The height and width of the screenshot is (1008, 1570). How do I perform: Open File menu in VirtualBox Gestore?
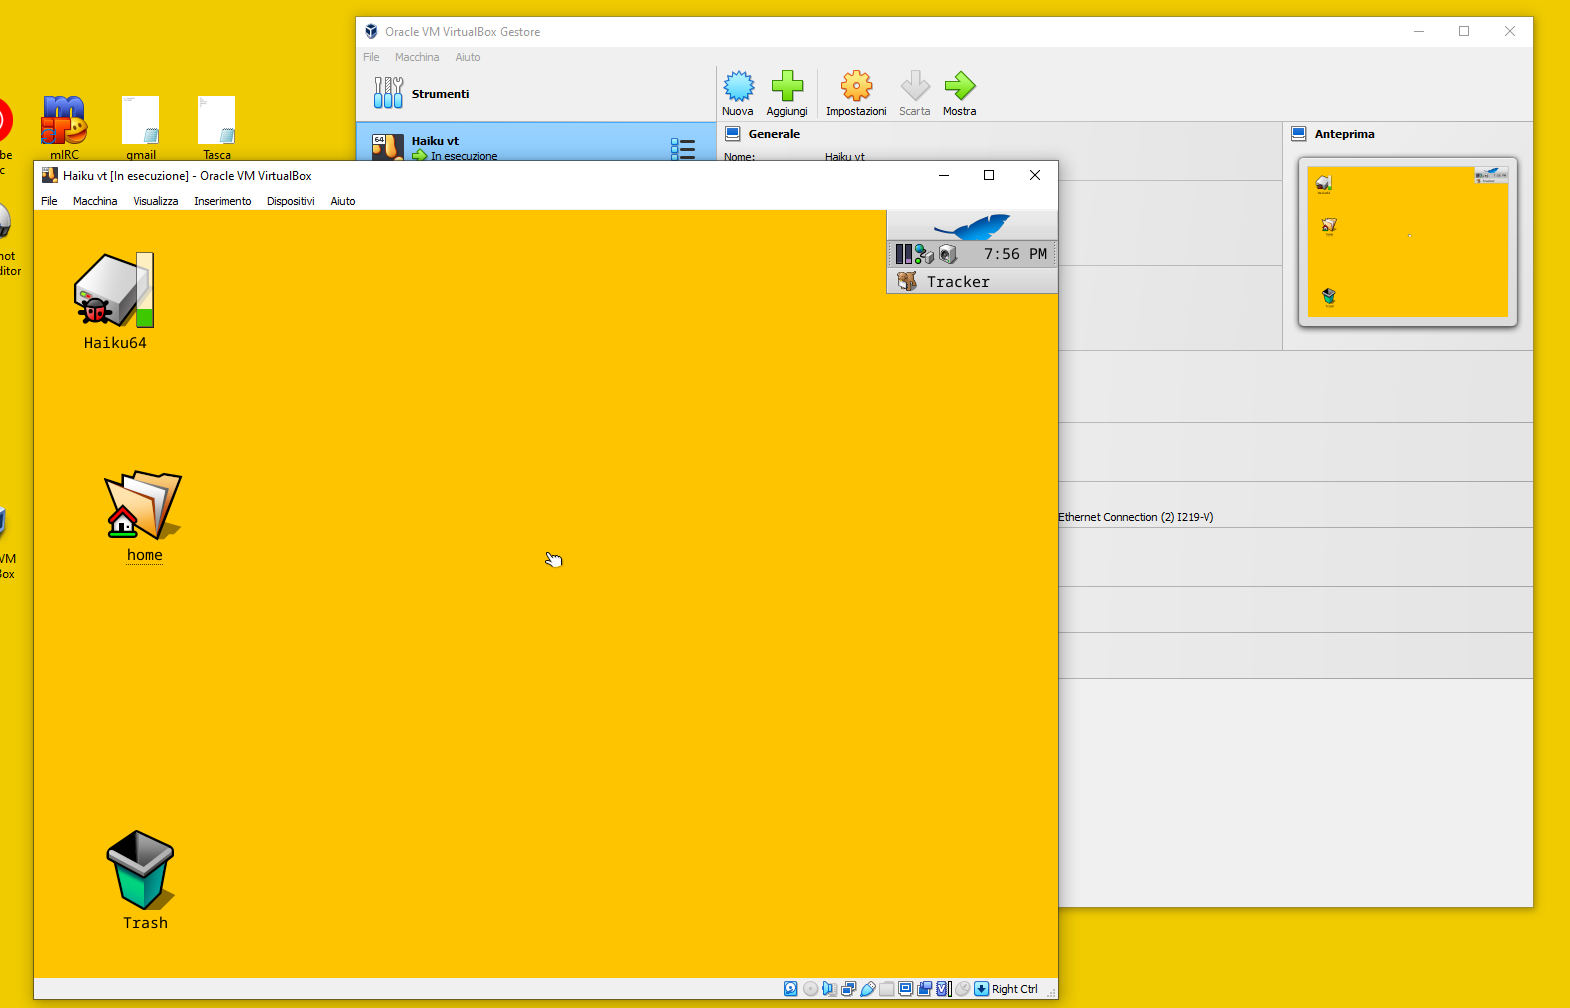point(371,57)
